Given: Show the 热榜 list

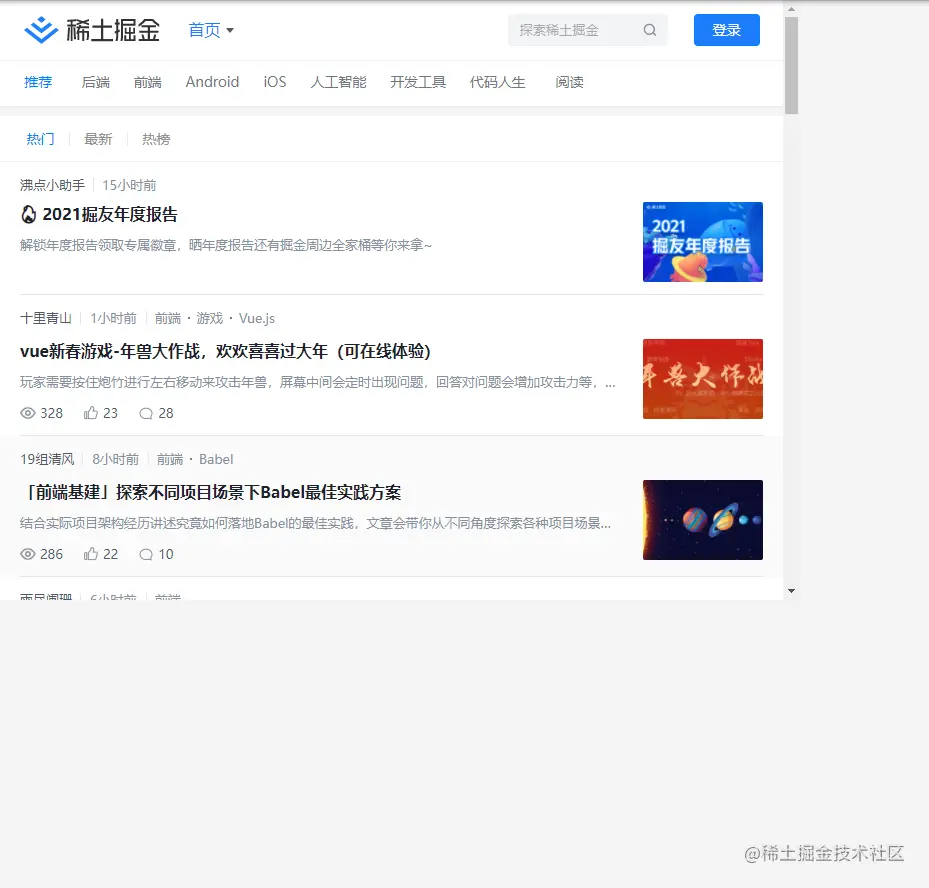Looking at the screenshot, I should (x=156, y=139).
